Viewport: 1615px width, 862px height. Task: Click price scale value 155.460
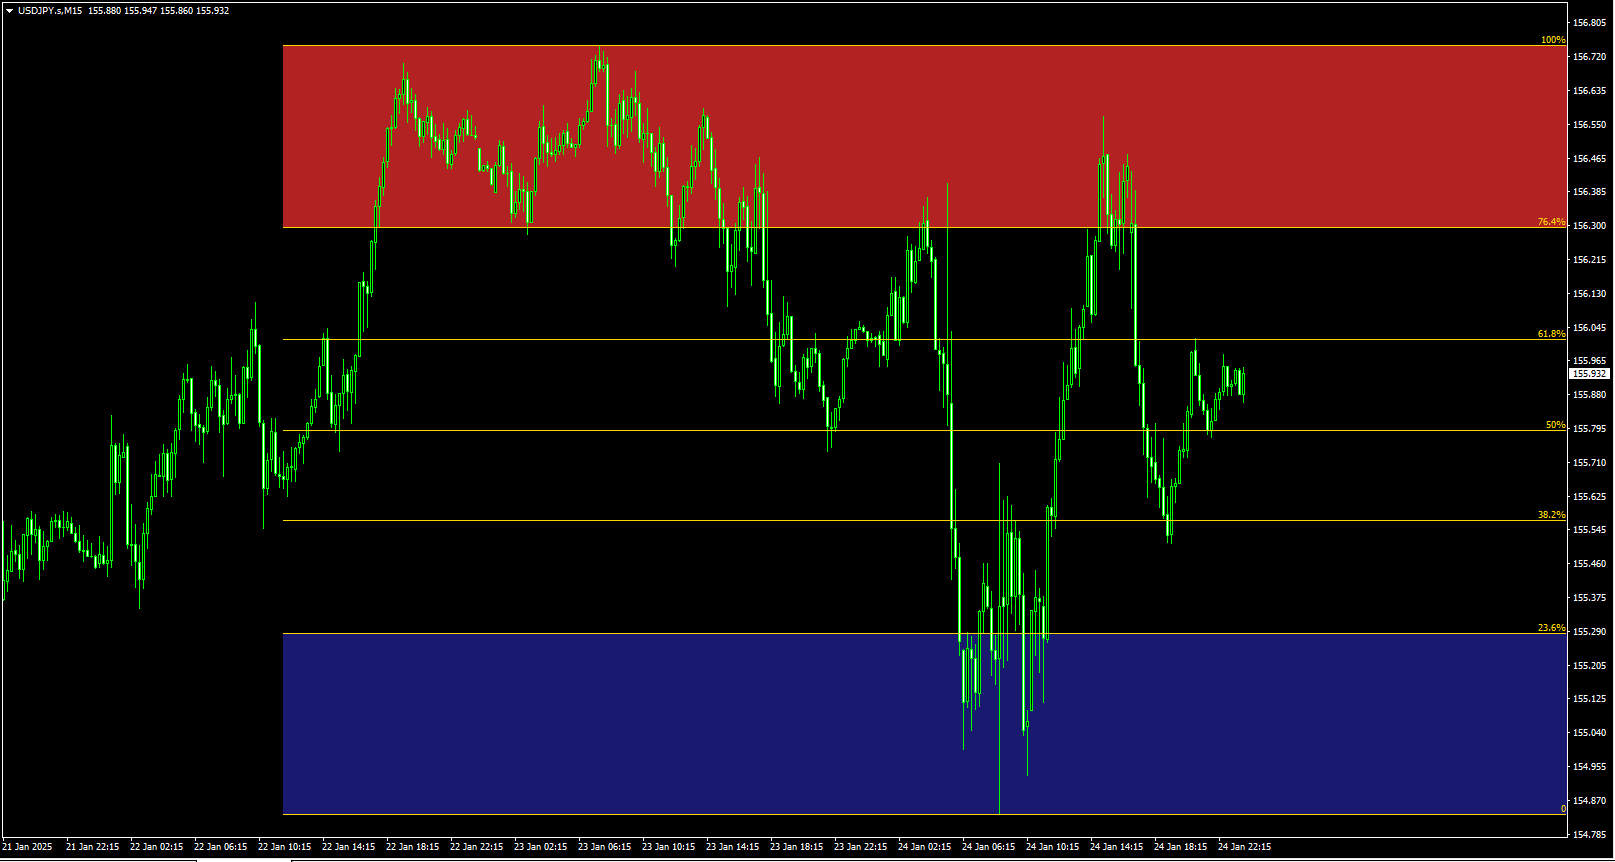click(x=1589, y=564)
